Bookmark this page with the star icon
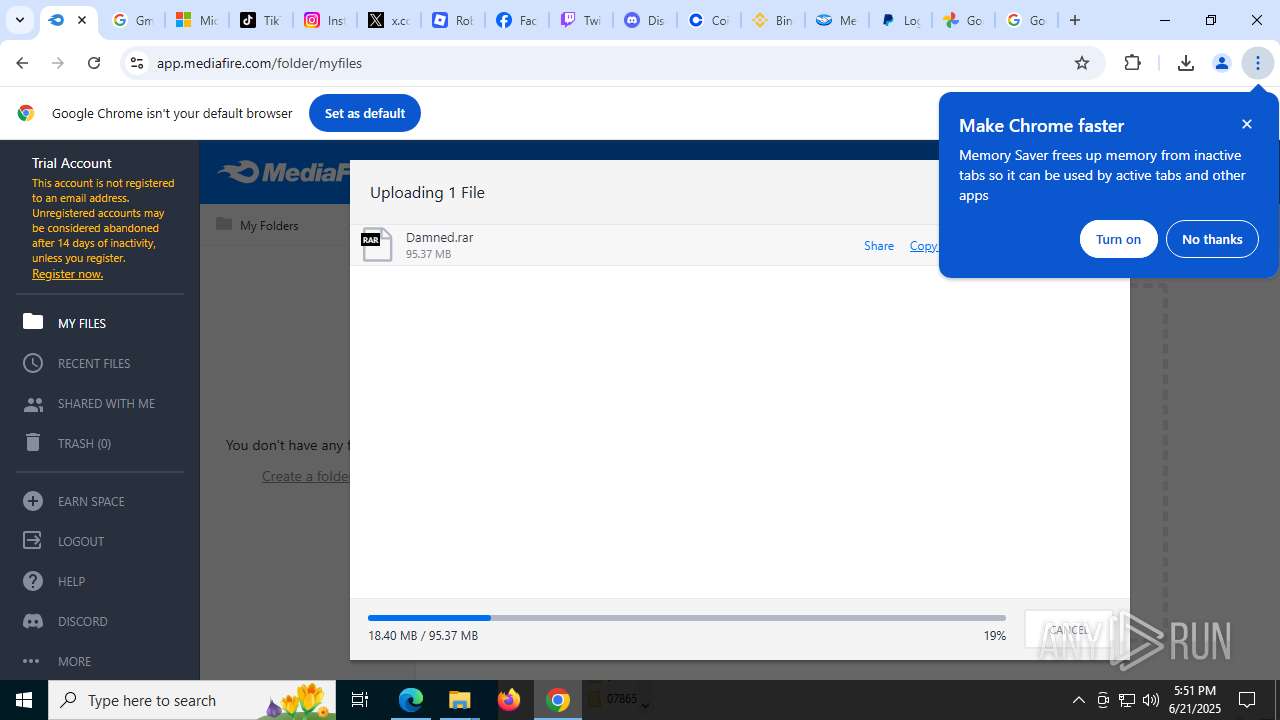 (x=1082, y=63)
